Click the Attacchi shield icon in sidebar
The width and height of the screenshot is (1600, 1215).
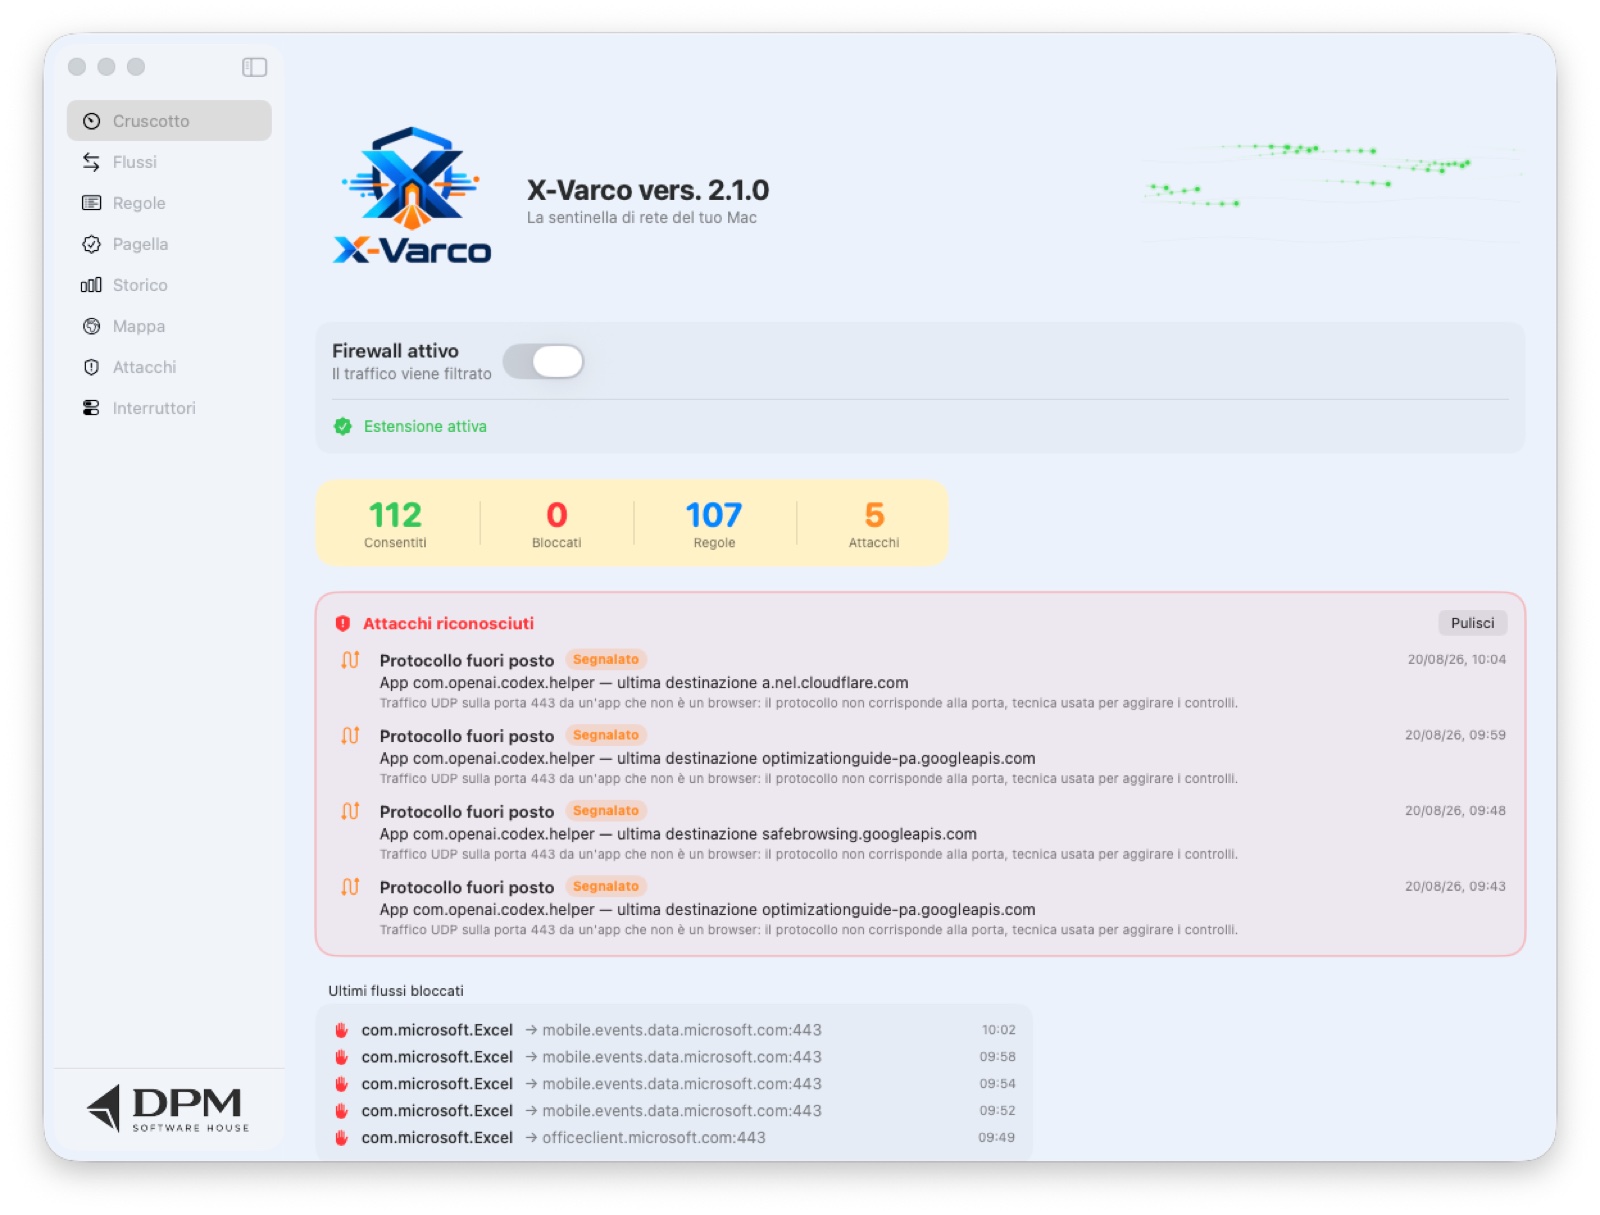[x=91, y=367]
